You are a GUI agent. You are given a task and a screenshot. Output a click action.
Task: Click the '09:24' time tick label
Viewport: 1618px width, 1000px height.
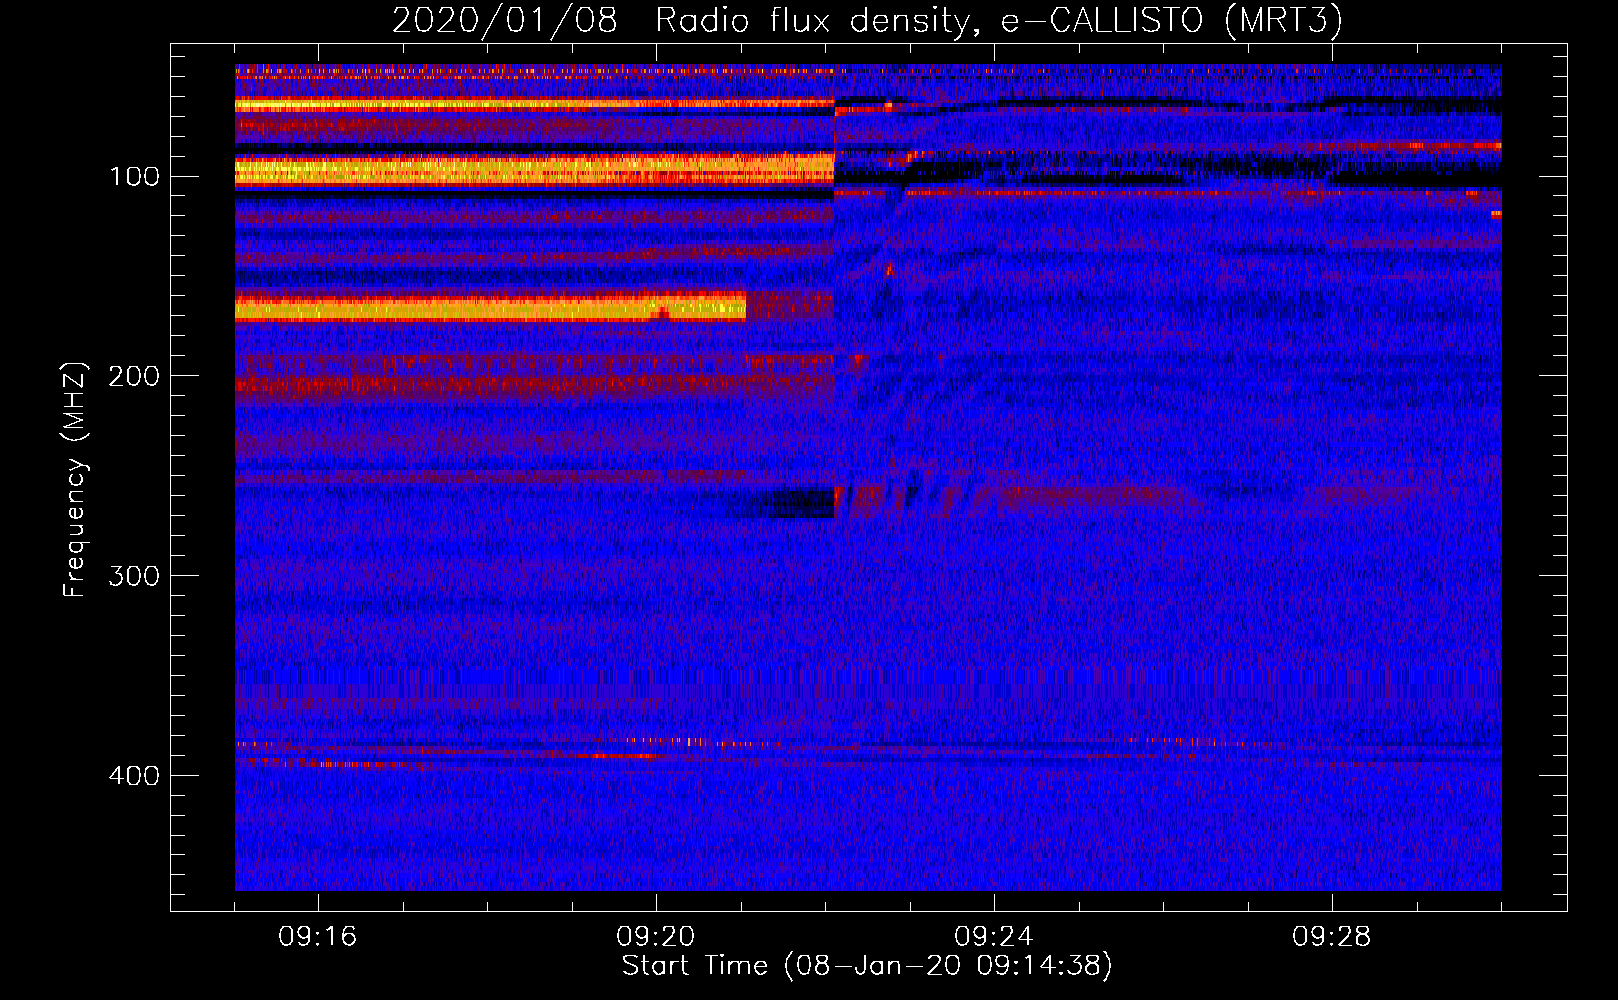994,937
